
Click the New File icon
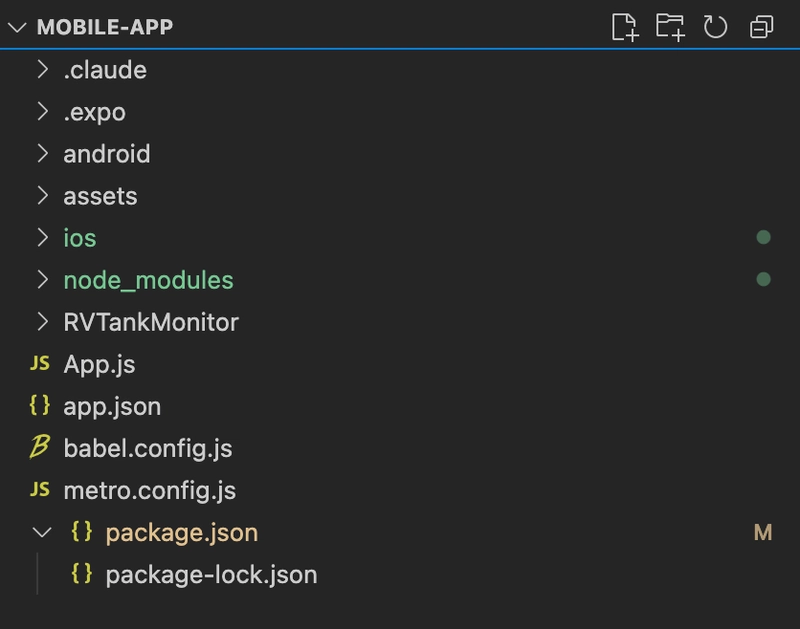625,27
